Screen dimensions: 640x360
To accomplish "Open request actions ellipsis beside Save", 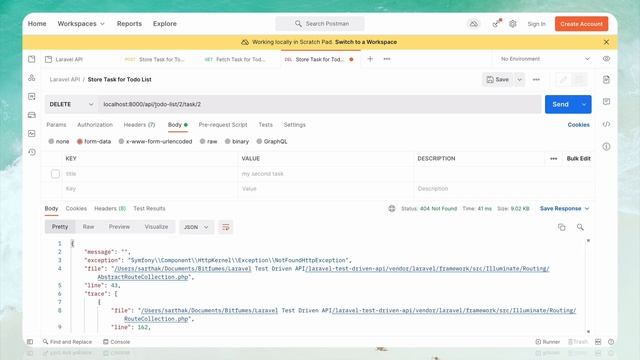I will [536, 80].
